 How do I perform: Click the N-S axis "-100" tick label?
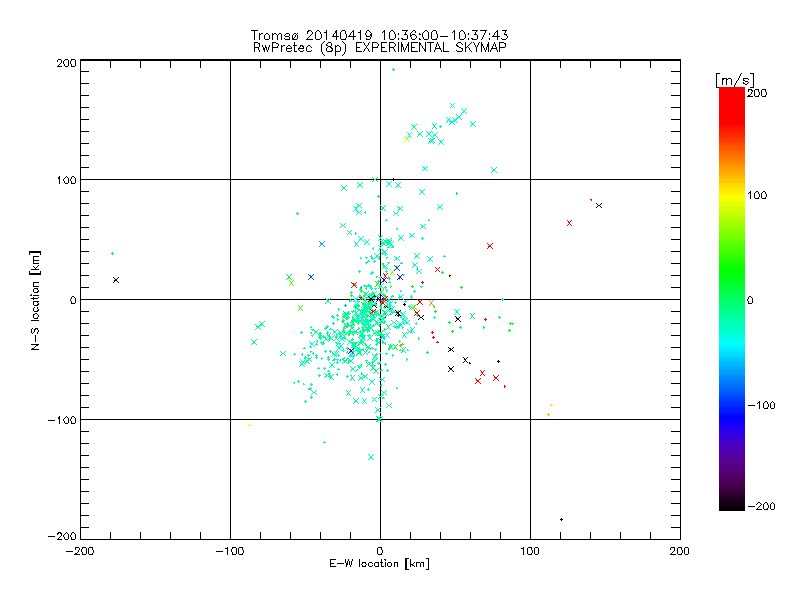tap(62, 420)
